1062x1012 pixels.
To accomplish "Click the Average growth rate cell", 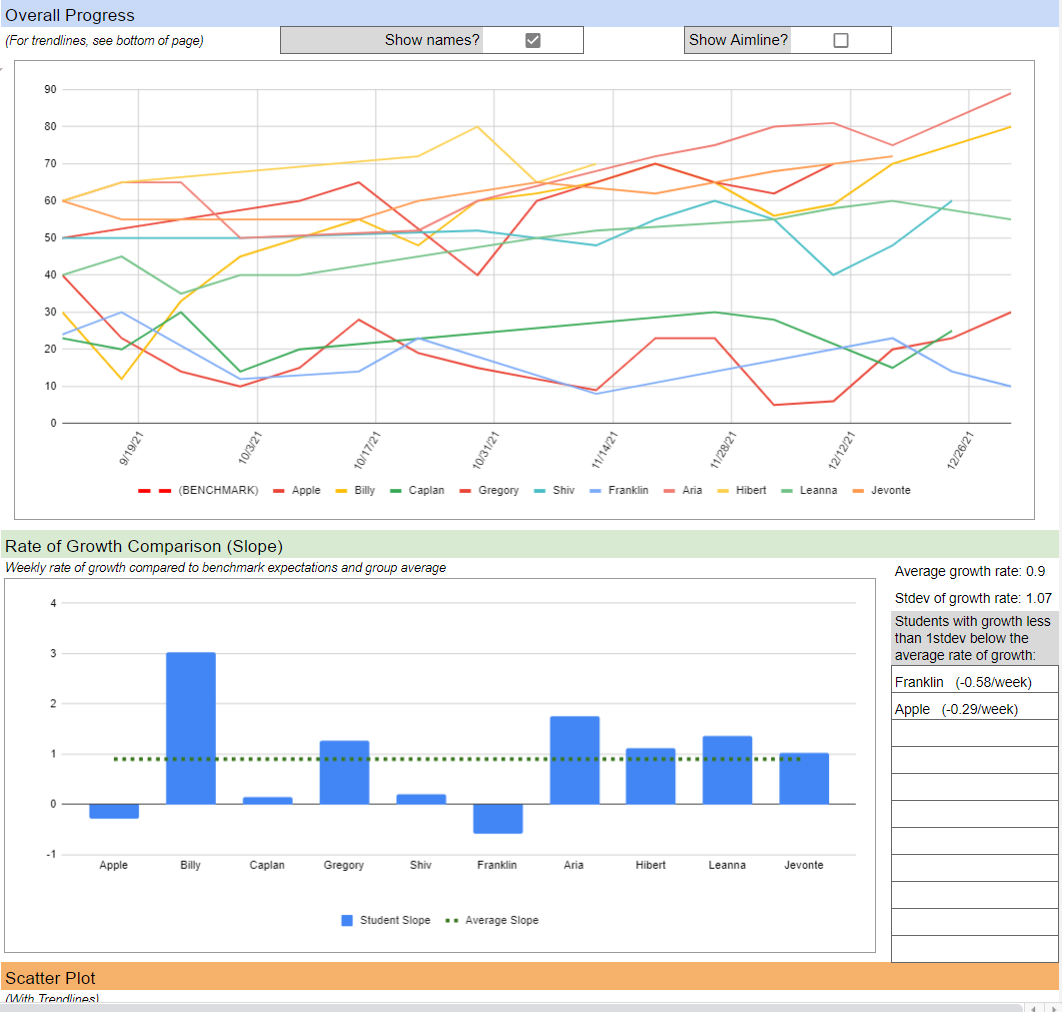I will click(x=970, y=571).
